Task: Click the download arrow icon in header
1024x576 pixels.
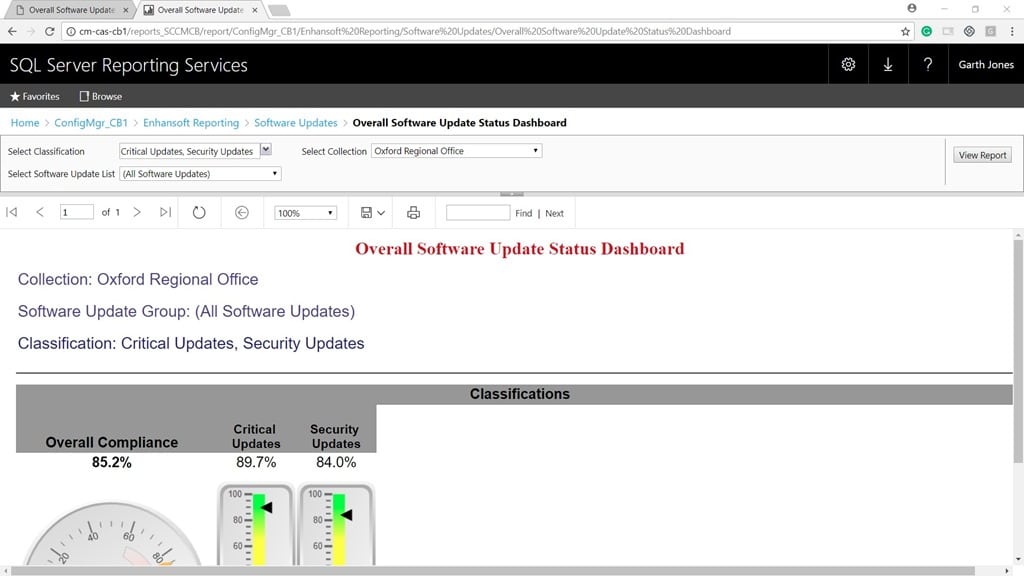Action: 888,65
